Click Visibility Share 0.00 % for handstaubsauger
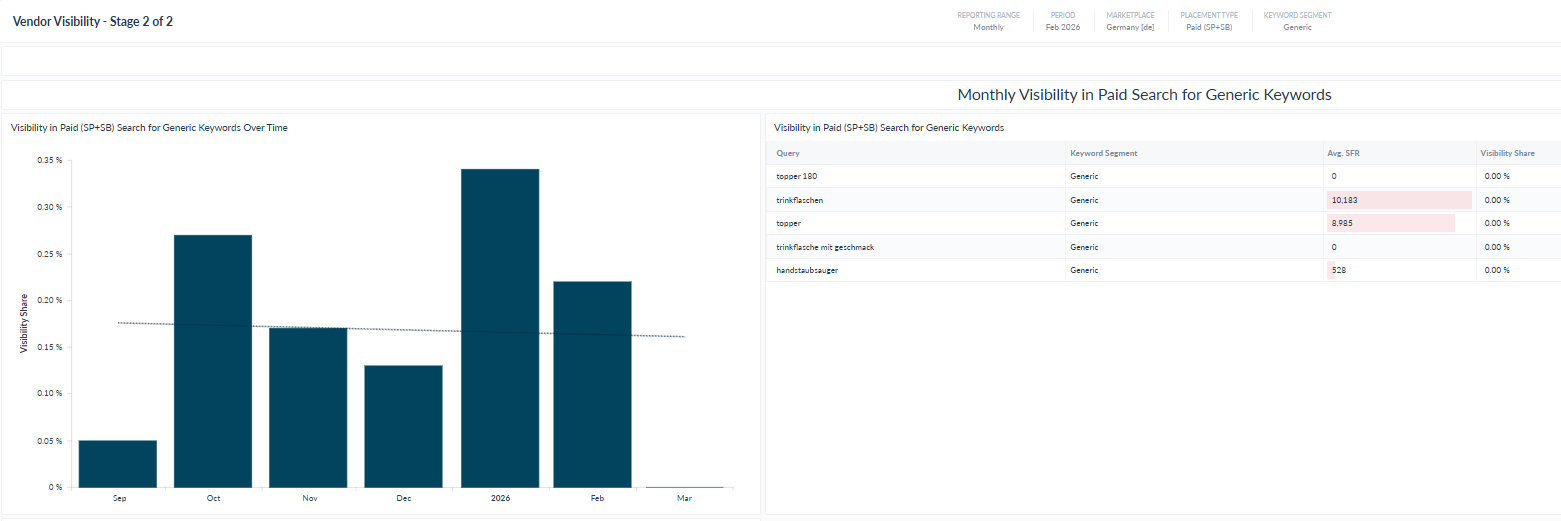The width and height of the screenshot is (1561, 521). 1497,270
